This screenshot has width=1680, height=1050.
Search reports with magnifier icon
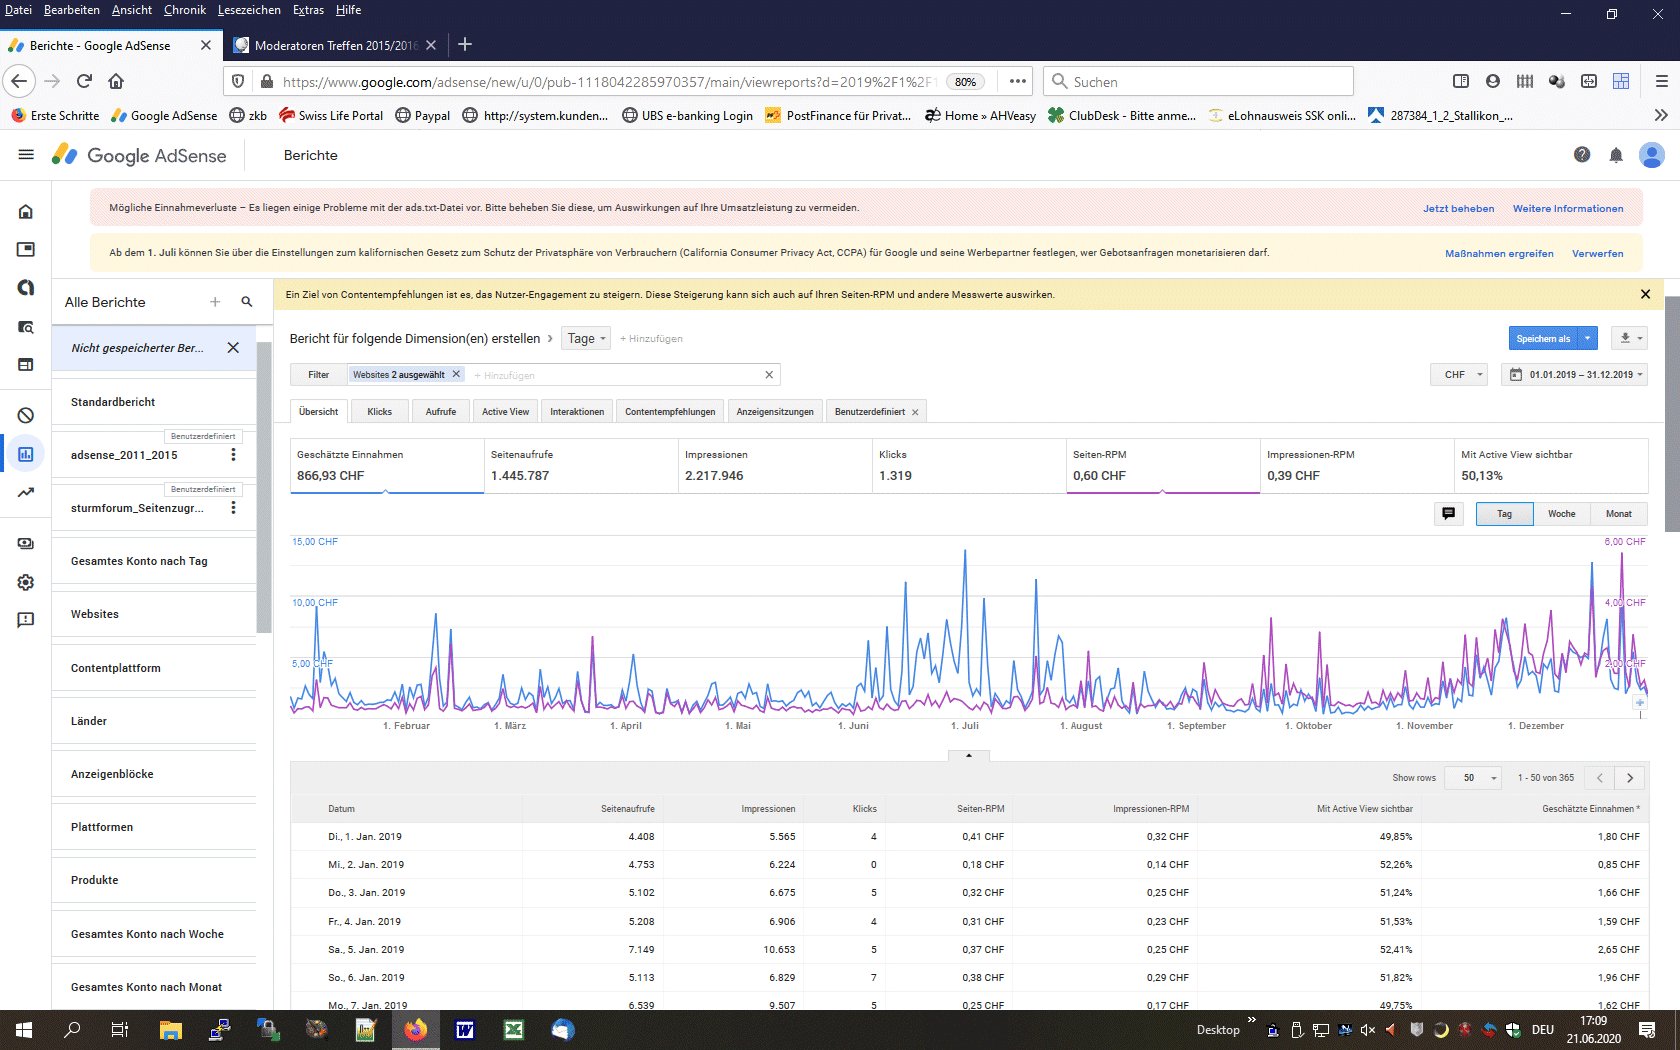247,302
